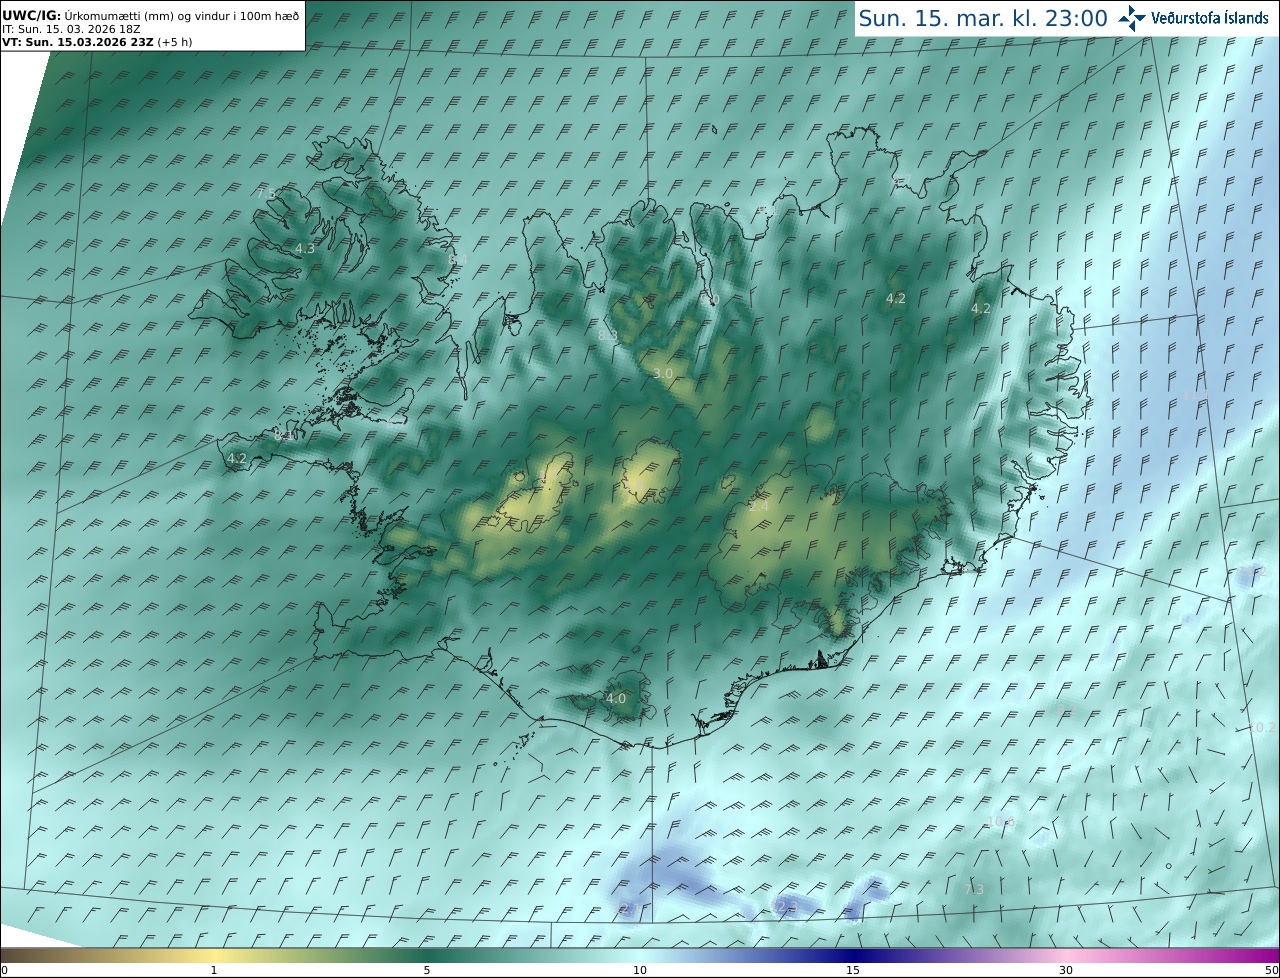The height and width of the screenshot is (978, 1280).
Task: Click the 10.6 value label offshore
Action: click(1001, 822)
